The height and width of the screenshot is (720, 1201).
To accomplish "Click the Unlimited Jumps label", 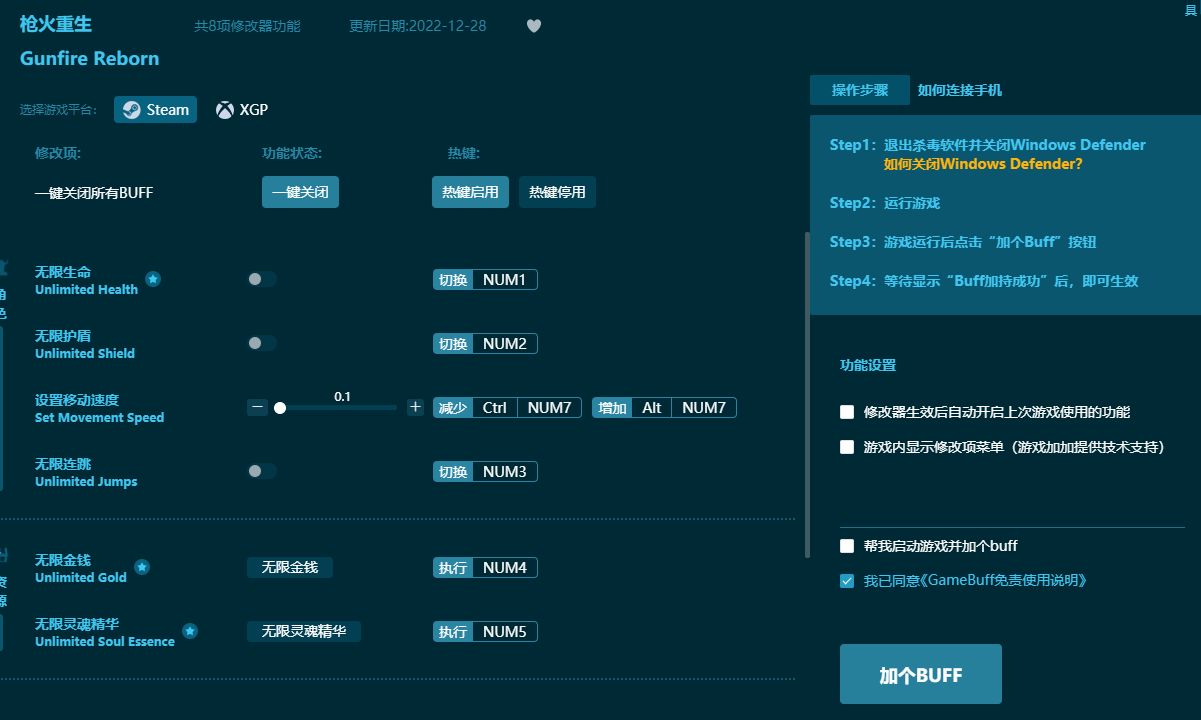I will point(86,482).
